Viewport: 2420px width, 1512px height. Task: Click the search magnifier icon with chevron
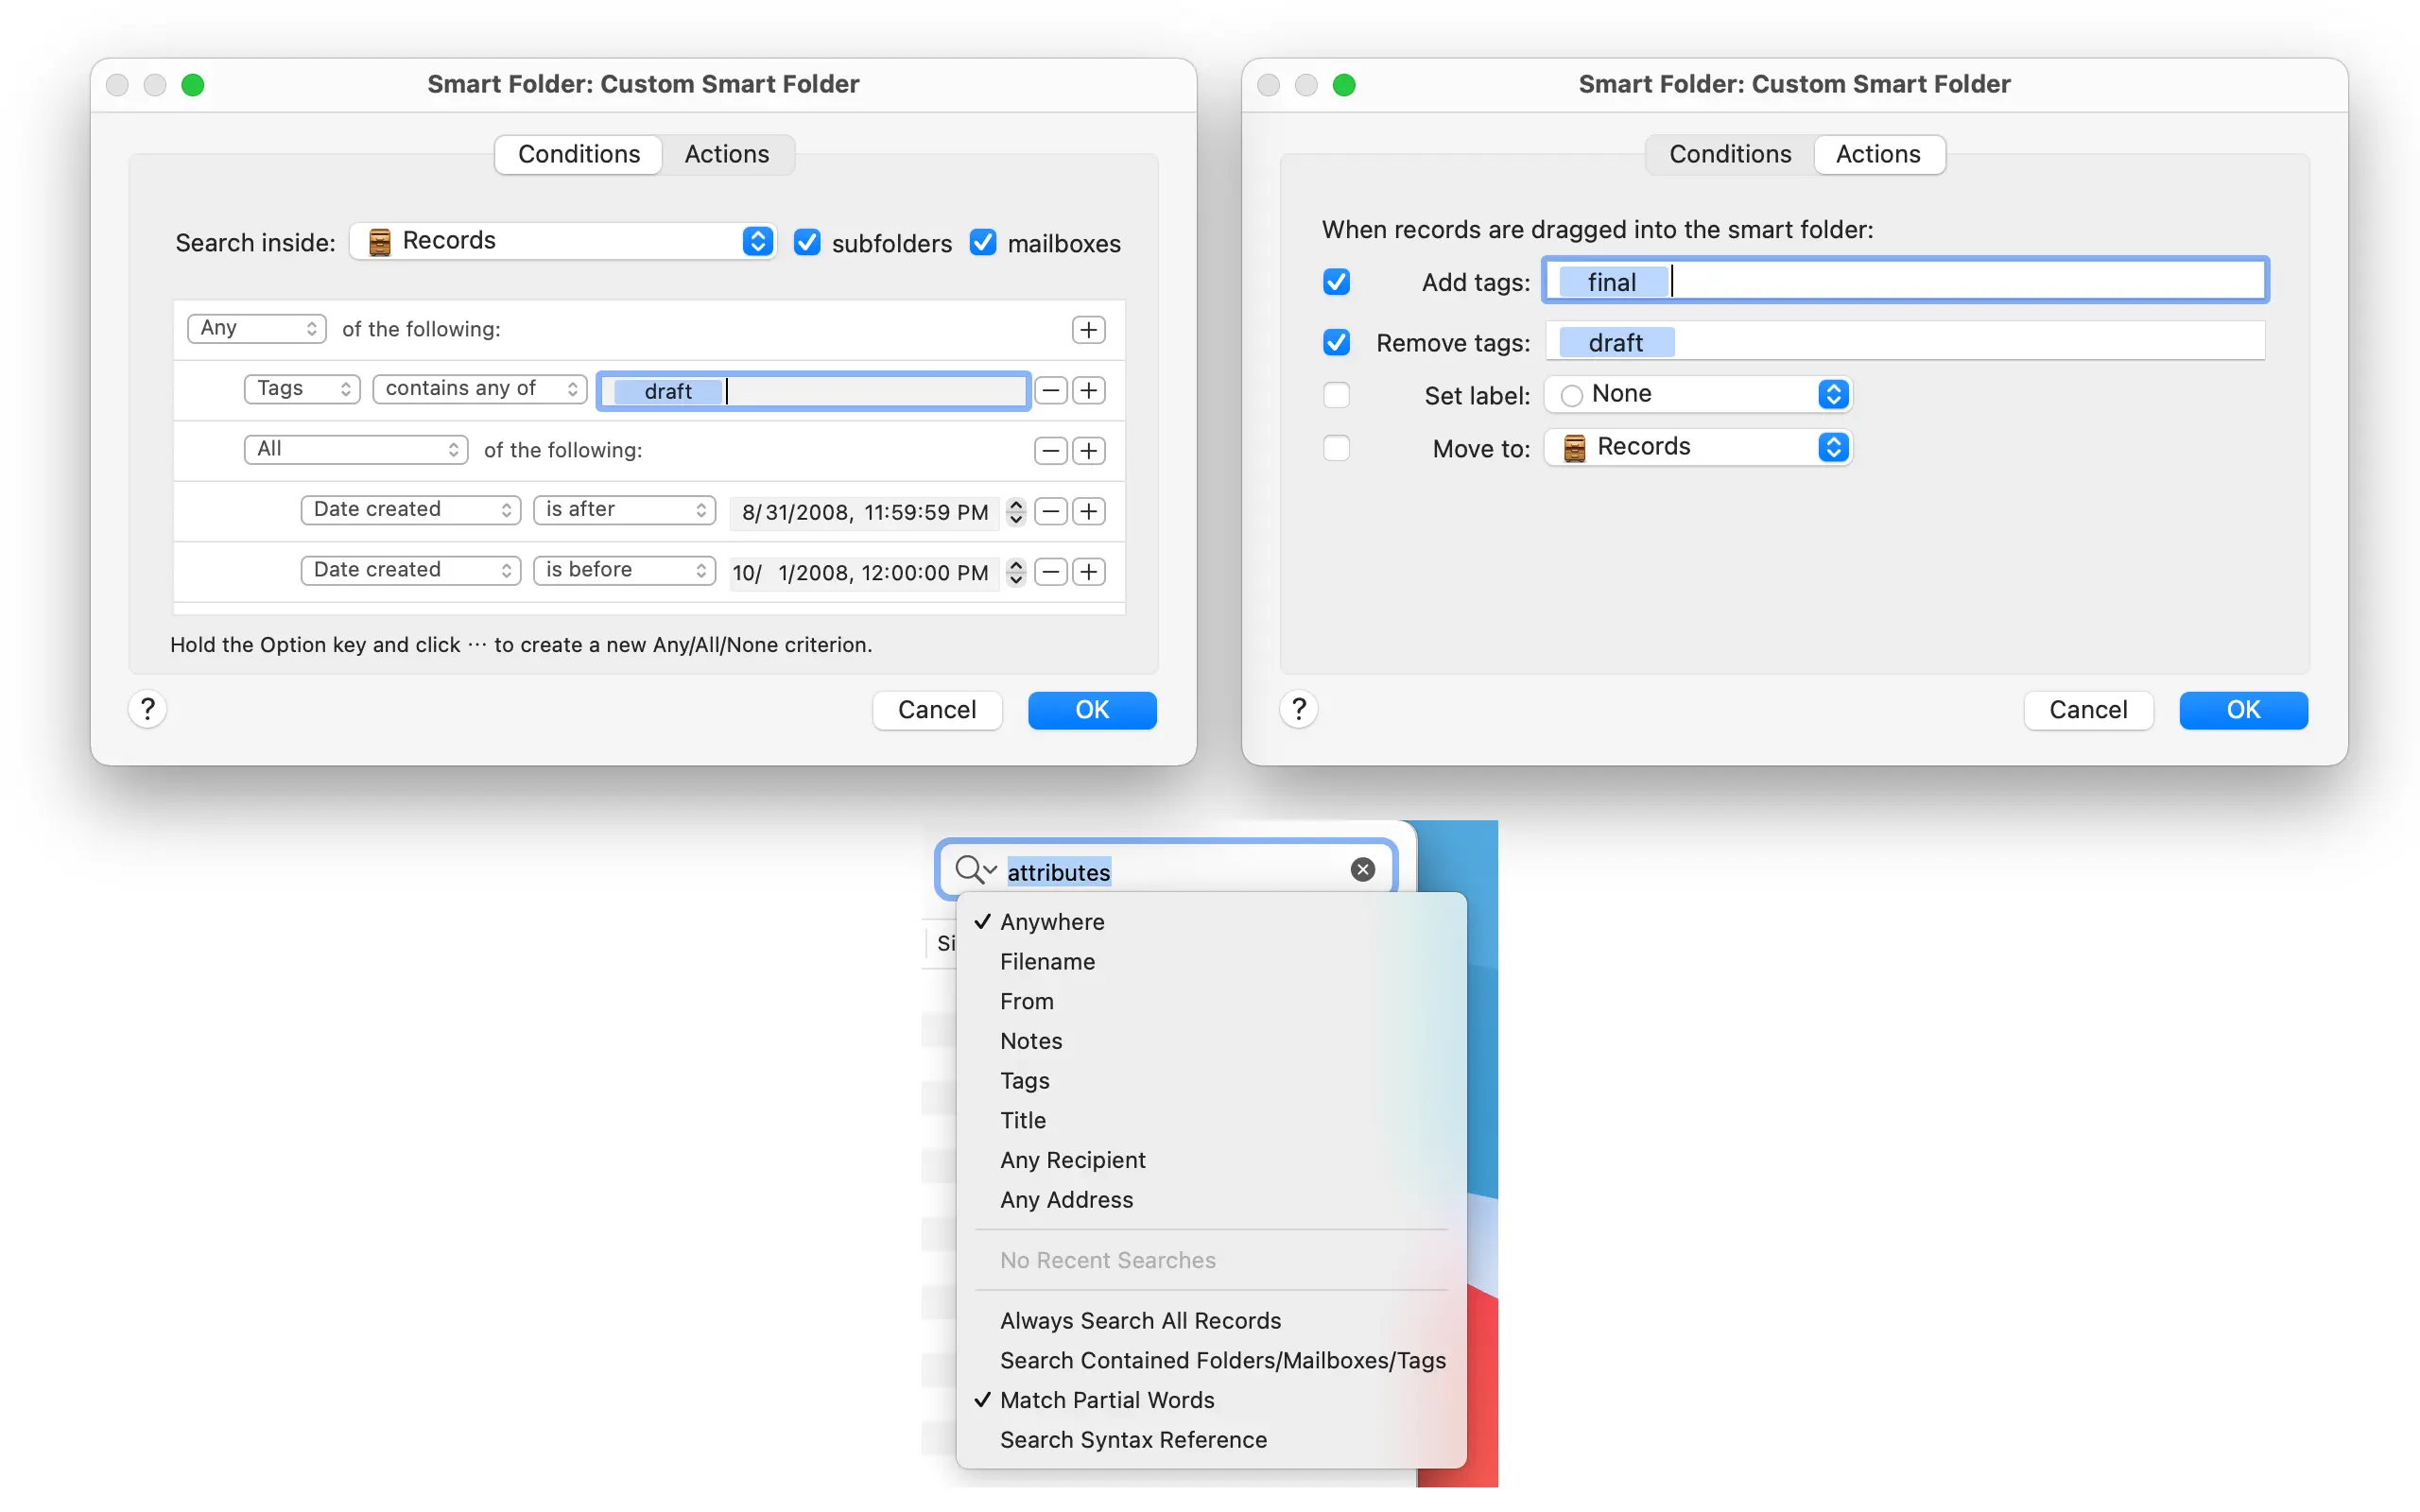[x=975, y=870]
